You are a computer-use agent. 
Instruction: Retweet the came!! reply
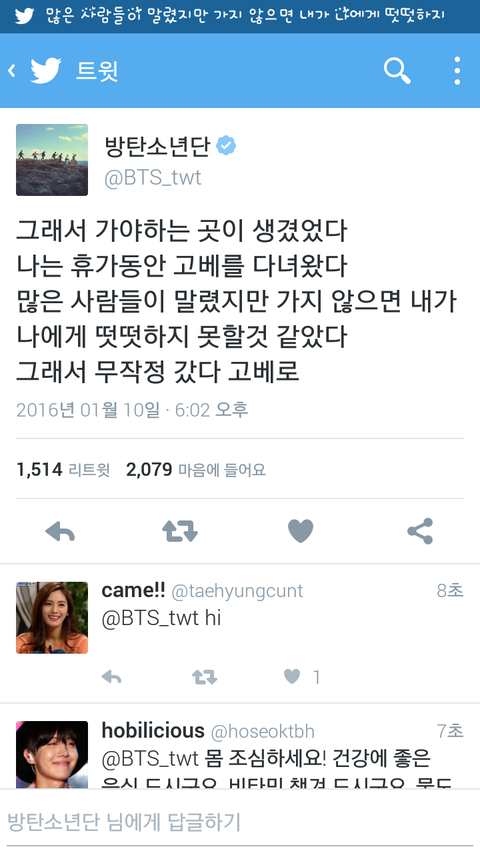205,677
